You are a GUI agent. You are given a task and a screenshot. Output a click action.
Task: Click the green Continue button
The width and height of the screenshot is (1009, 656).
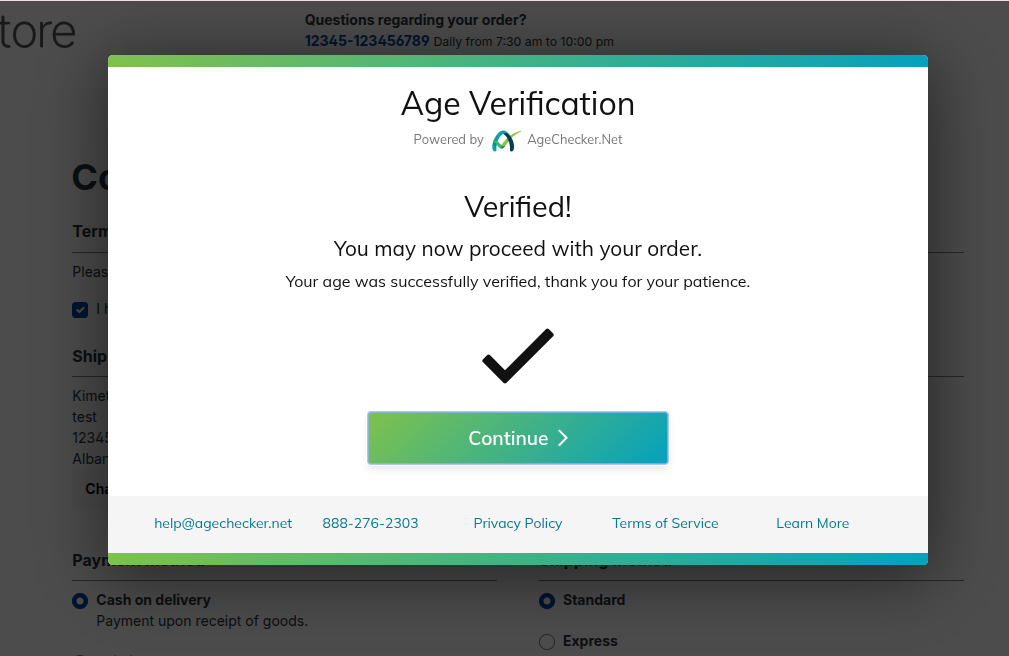pos(517,438)
